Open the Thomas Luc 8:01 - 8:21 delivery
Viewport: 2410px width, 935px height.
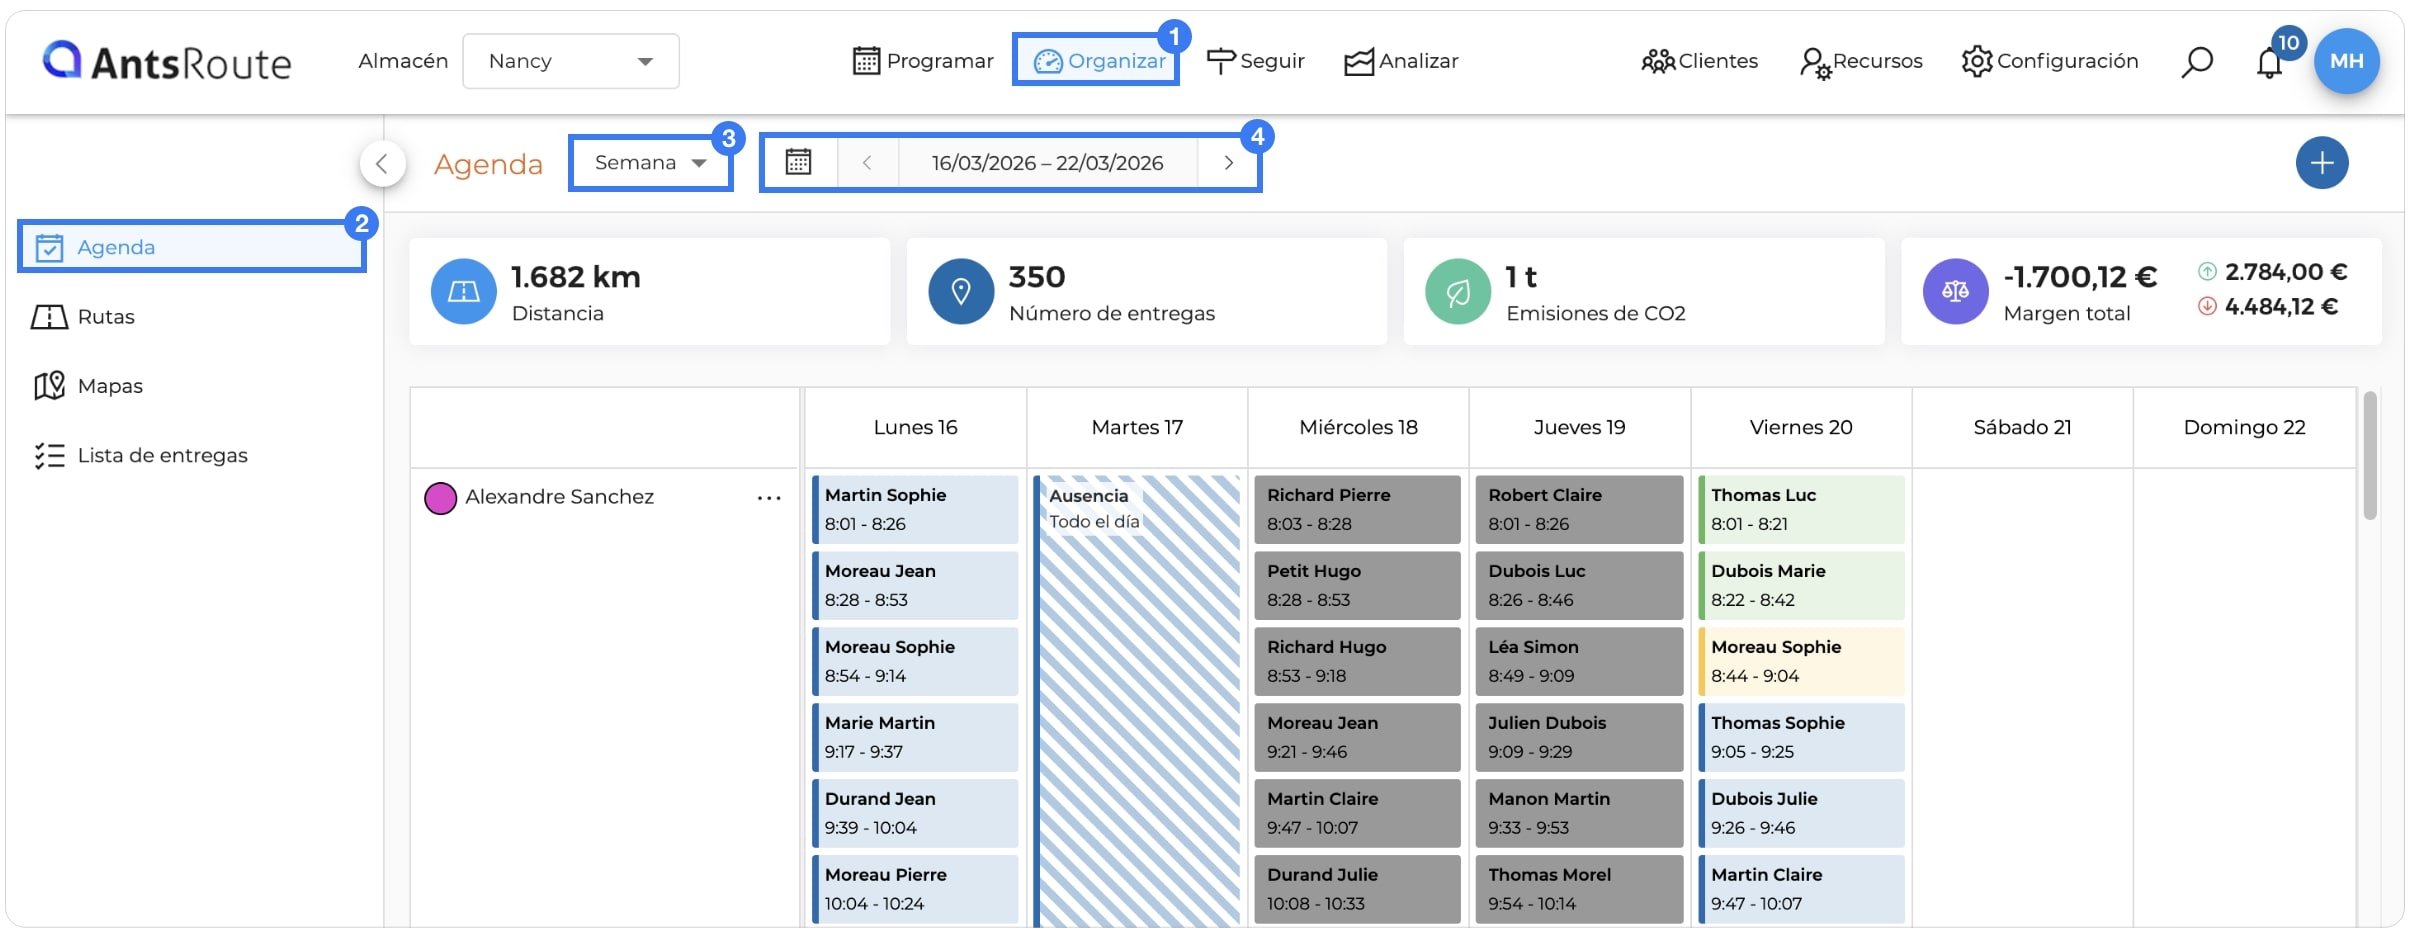(1801, 509)
